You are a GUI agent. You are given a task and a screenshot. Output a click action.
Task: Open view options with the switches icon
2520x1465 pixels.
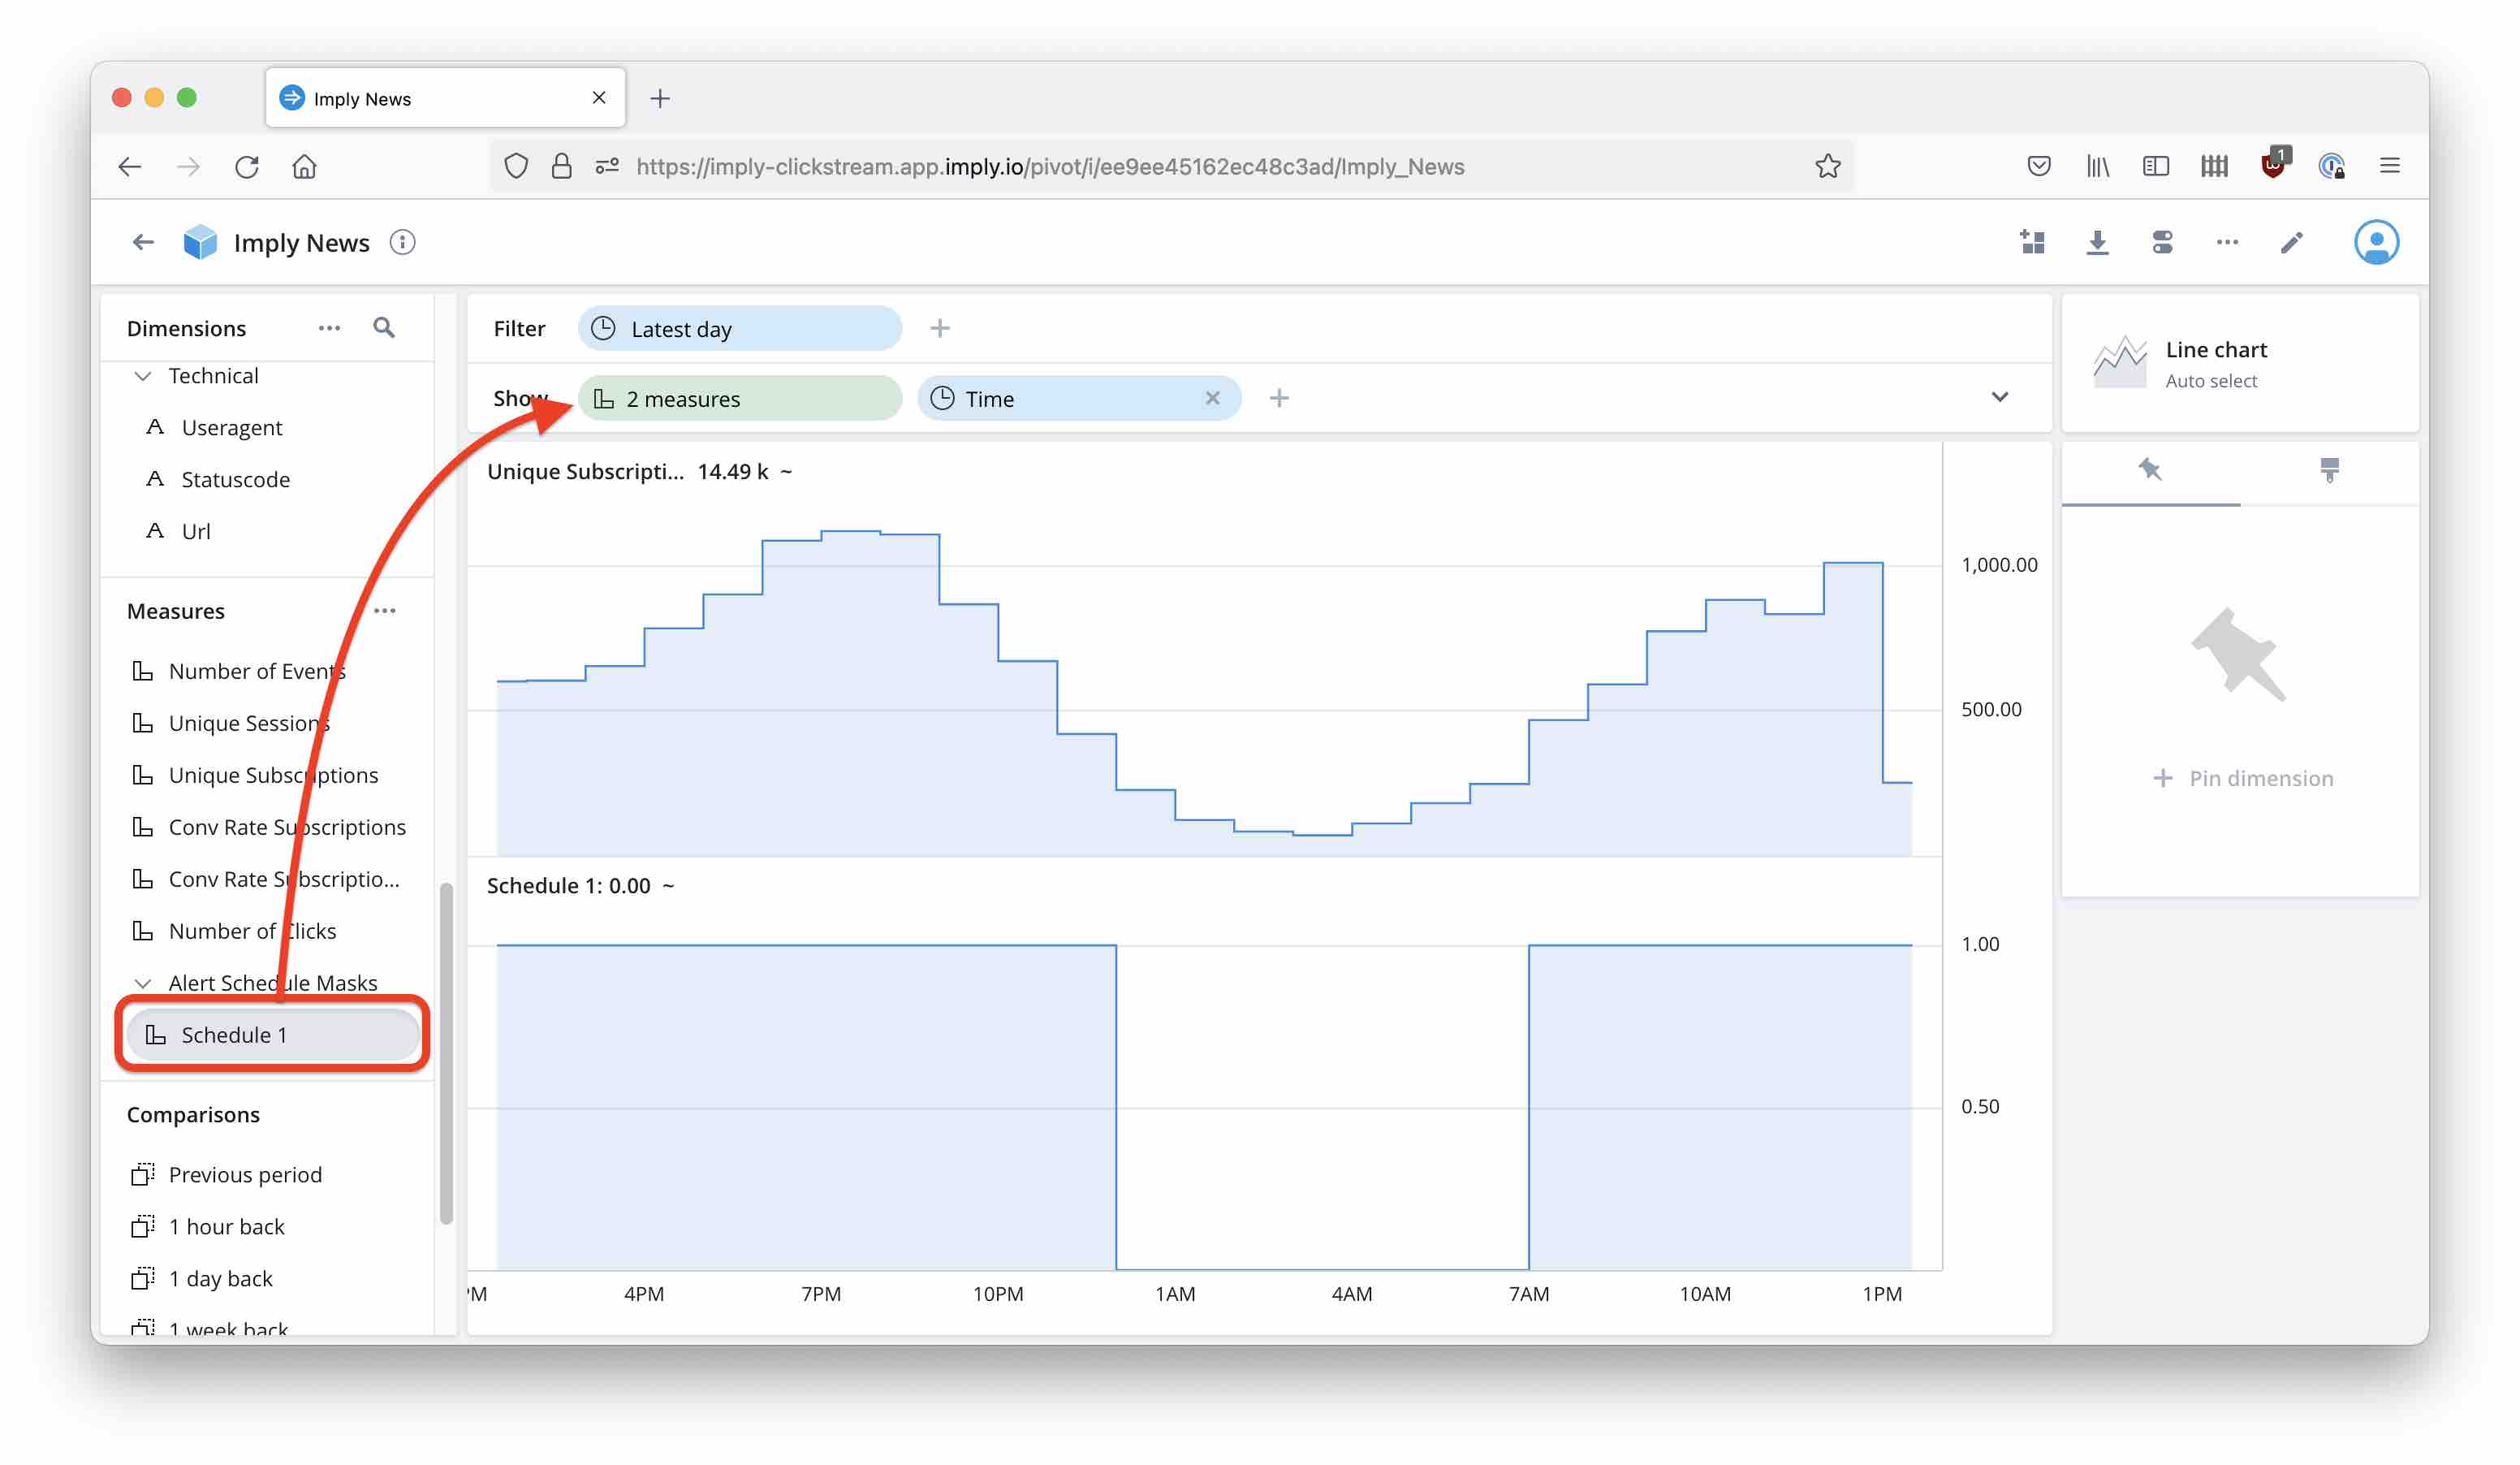coord(2162,242)
